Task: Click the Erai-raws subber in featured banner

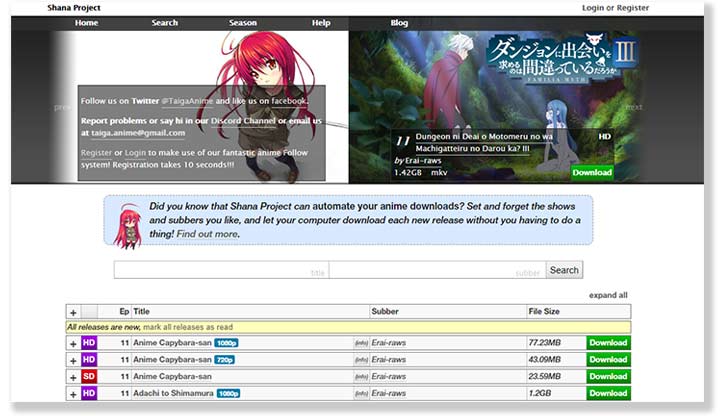Action: tap(423, 161)
